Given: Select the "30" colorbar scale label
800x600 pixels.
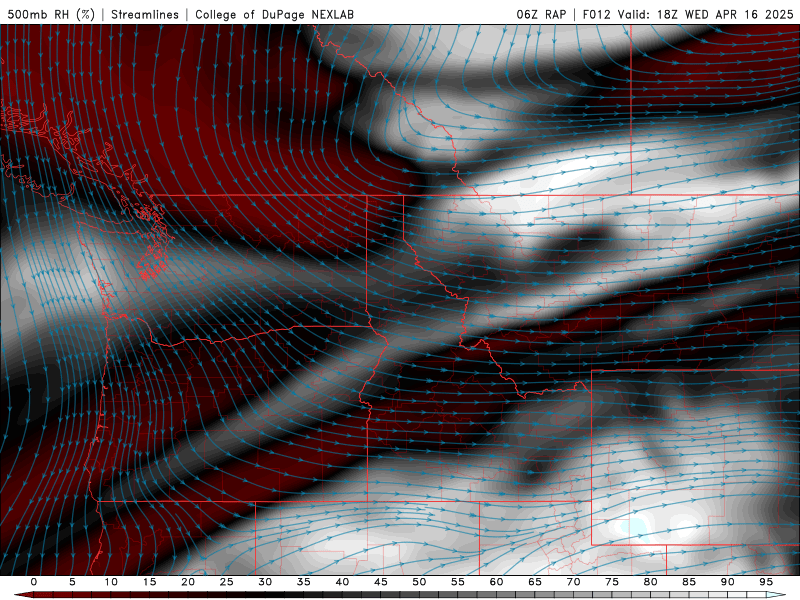Looking at the screenshot, I should click(265, 582).
